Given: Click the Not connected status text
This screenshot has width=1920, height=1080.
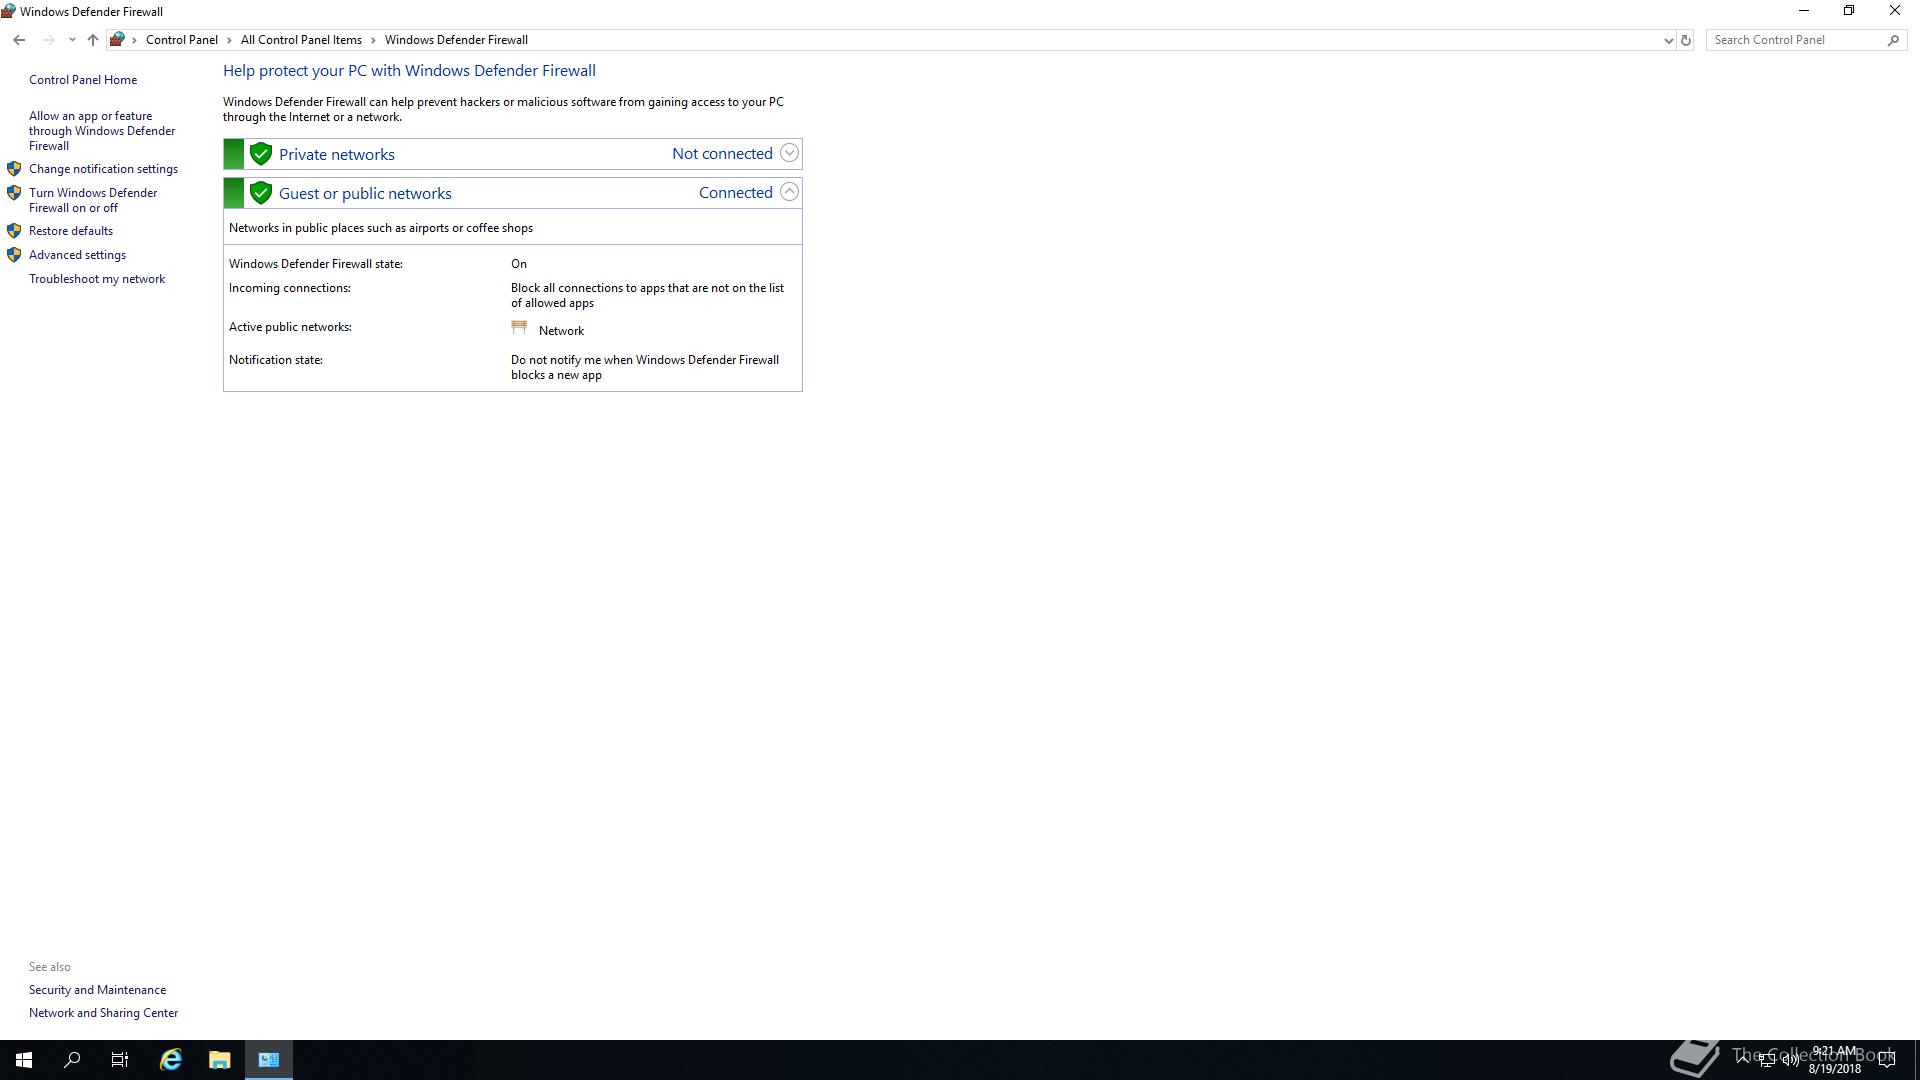Looking at the screenshot, I should click(x=722, y=153).
